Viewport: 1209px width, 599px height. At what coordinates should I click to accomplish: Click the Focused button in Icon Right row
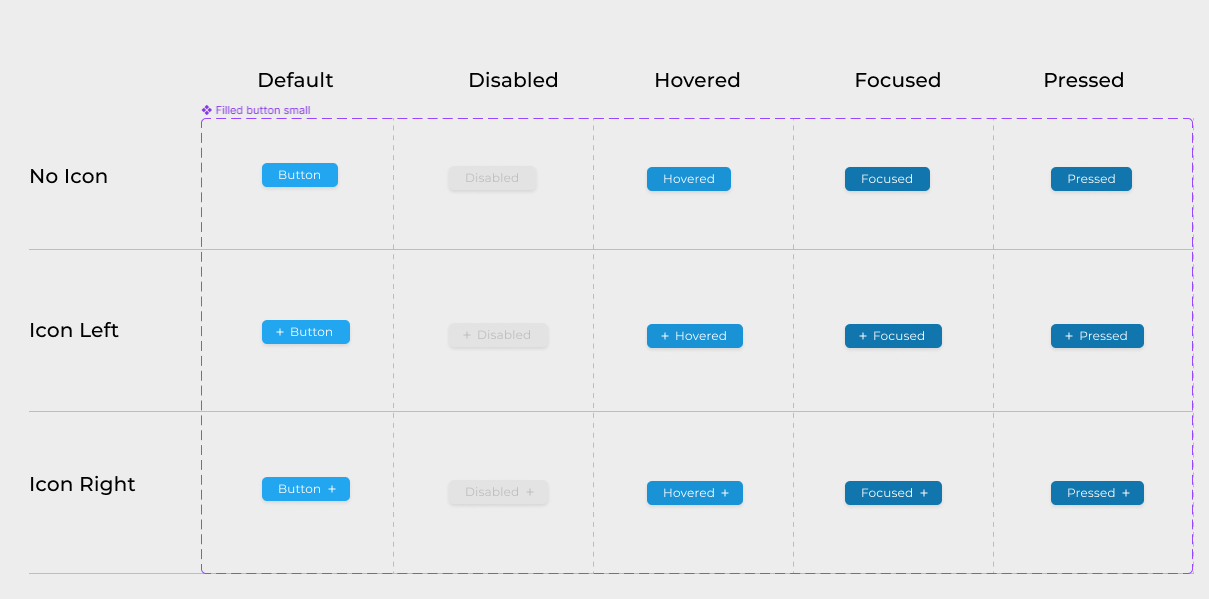point(893,493)
